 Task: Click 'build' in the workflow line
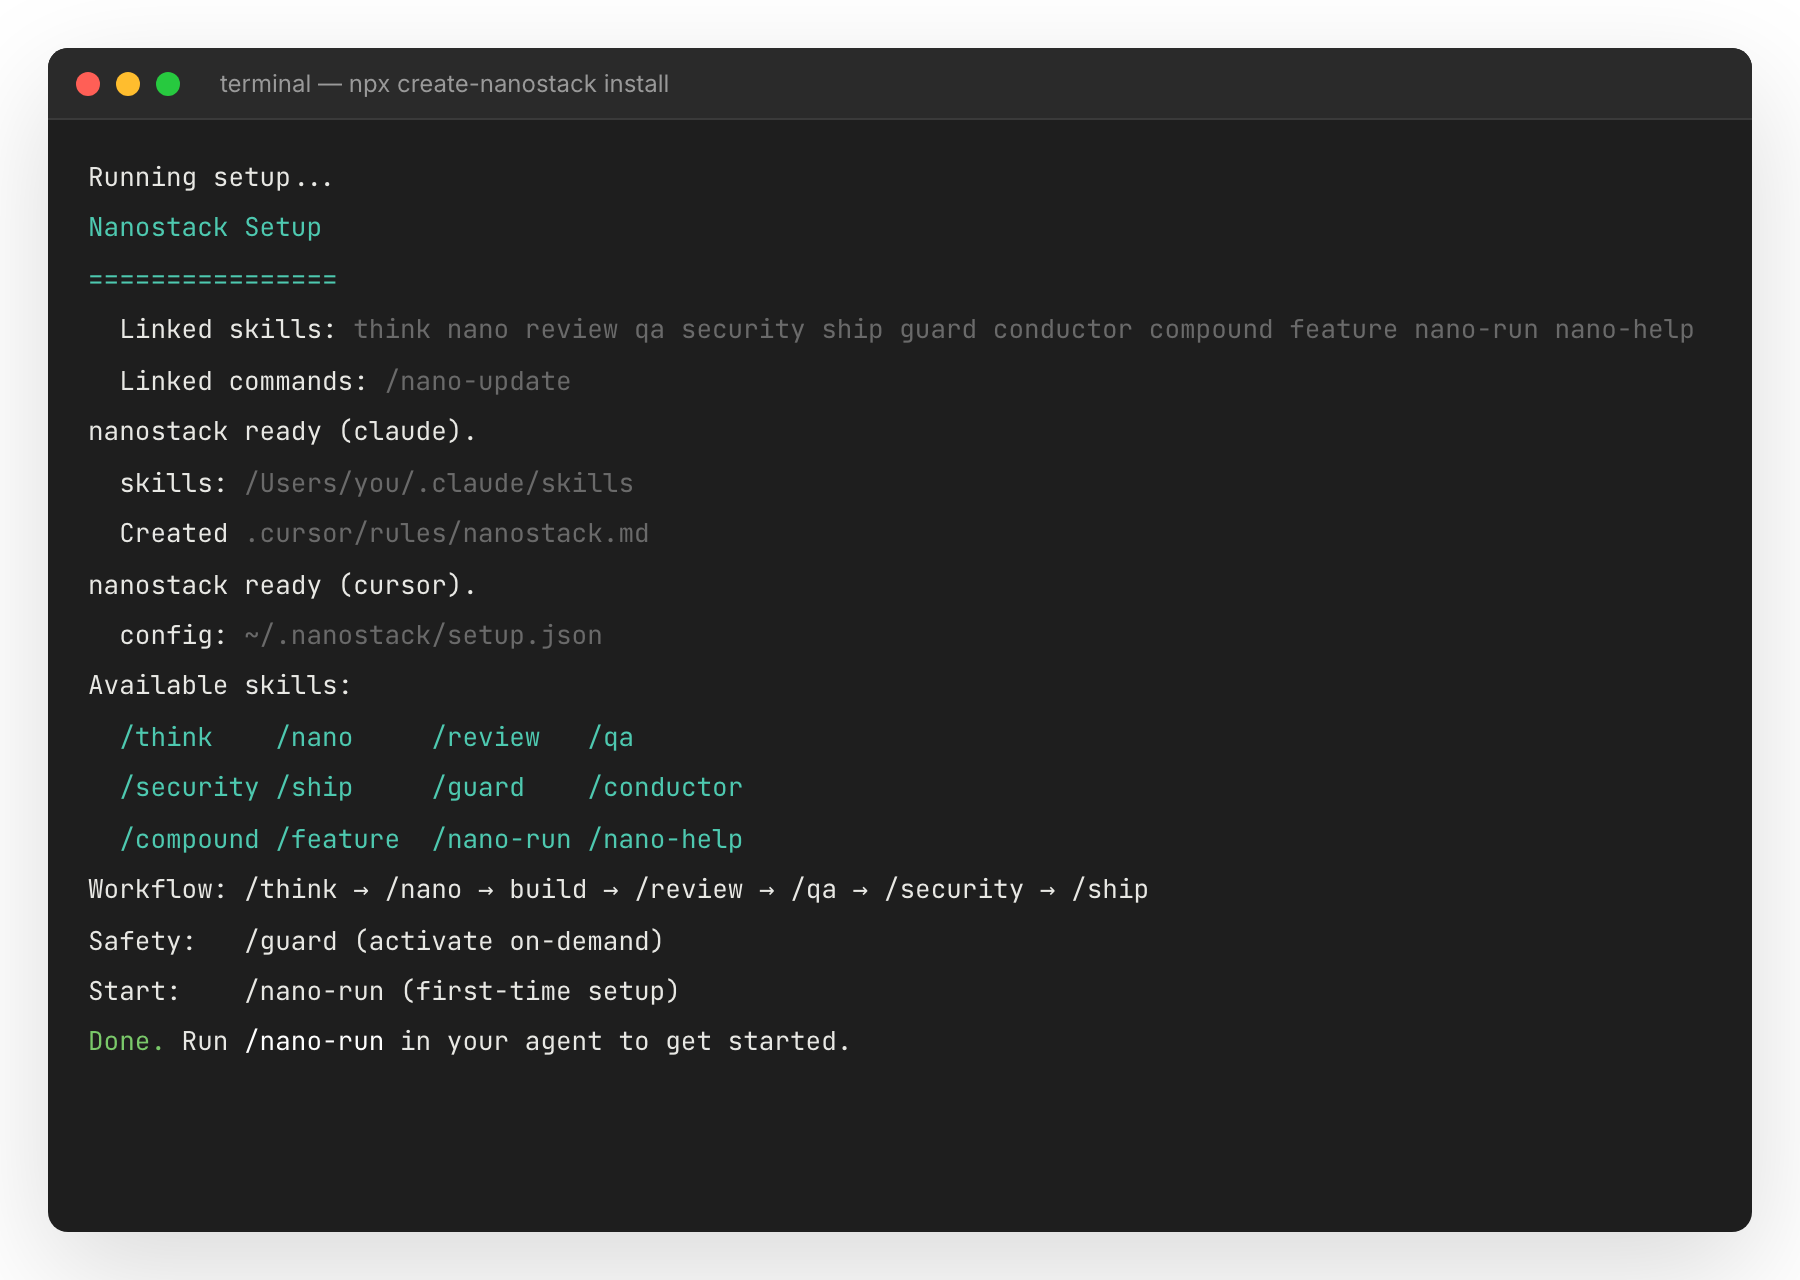tap(548, 890)
